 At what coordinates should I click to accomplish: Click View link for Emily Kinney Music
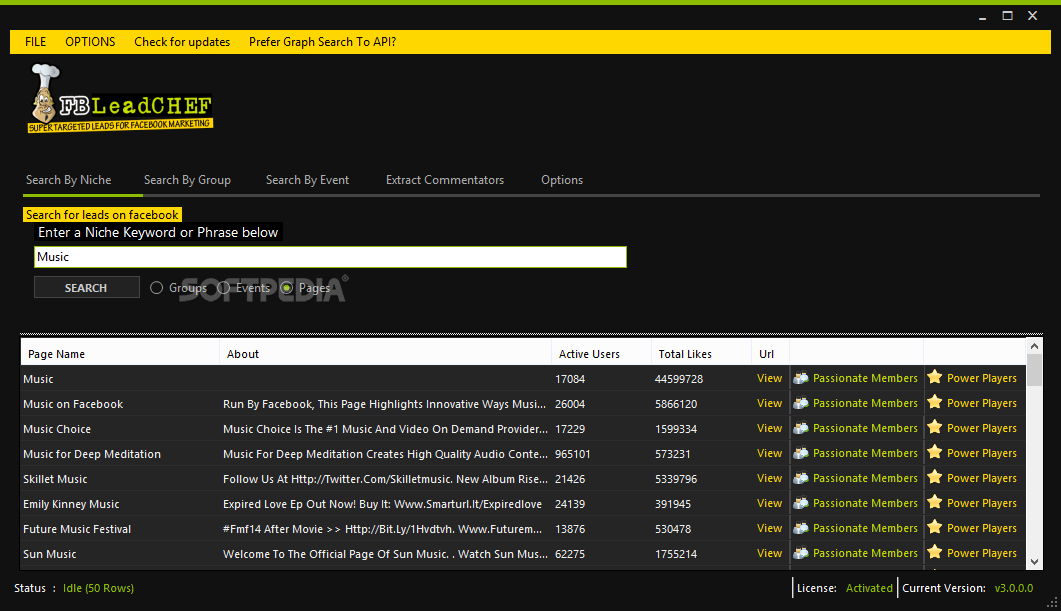(769, 503)
